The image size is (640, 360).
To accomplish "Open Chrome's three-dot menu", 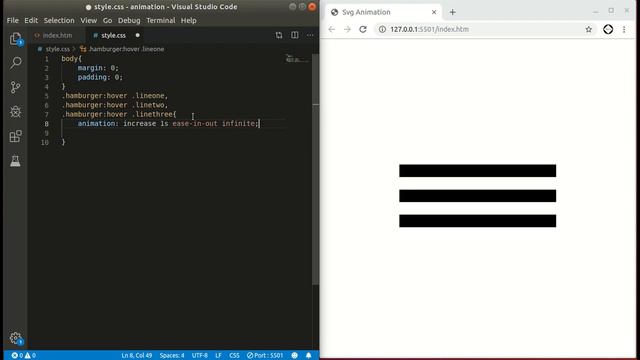I will (624, 29).
